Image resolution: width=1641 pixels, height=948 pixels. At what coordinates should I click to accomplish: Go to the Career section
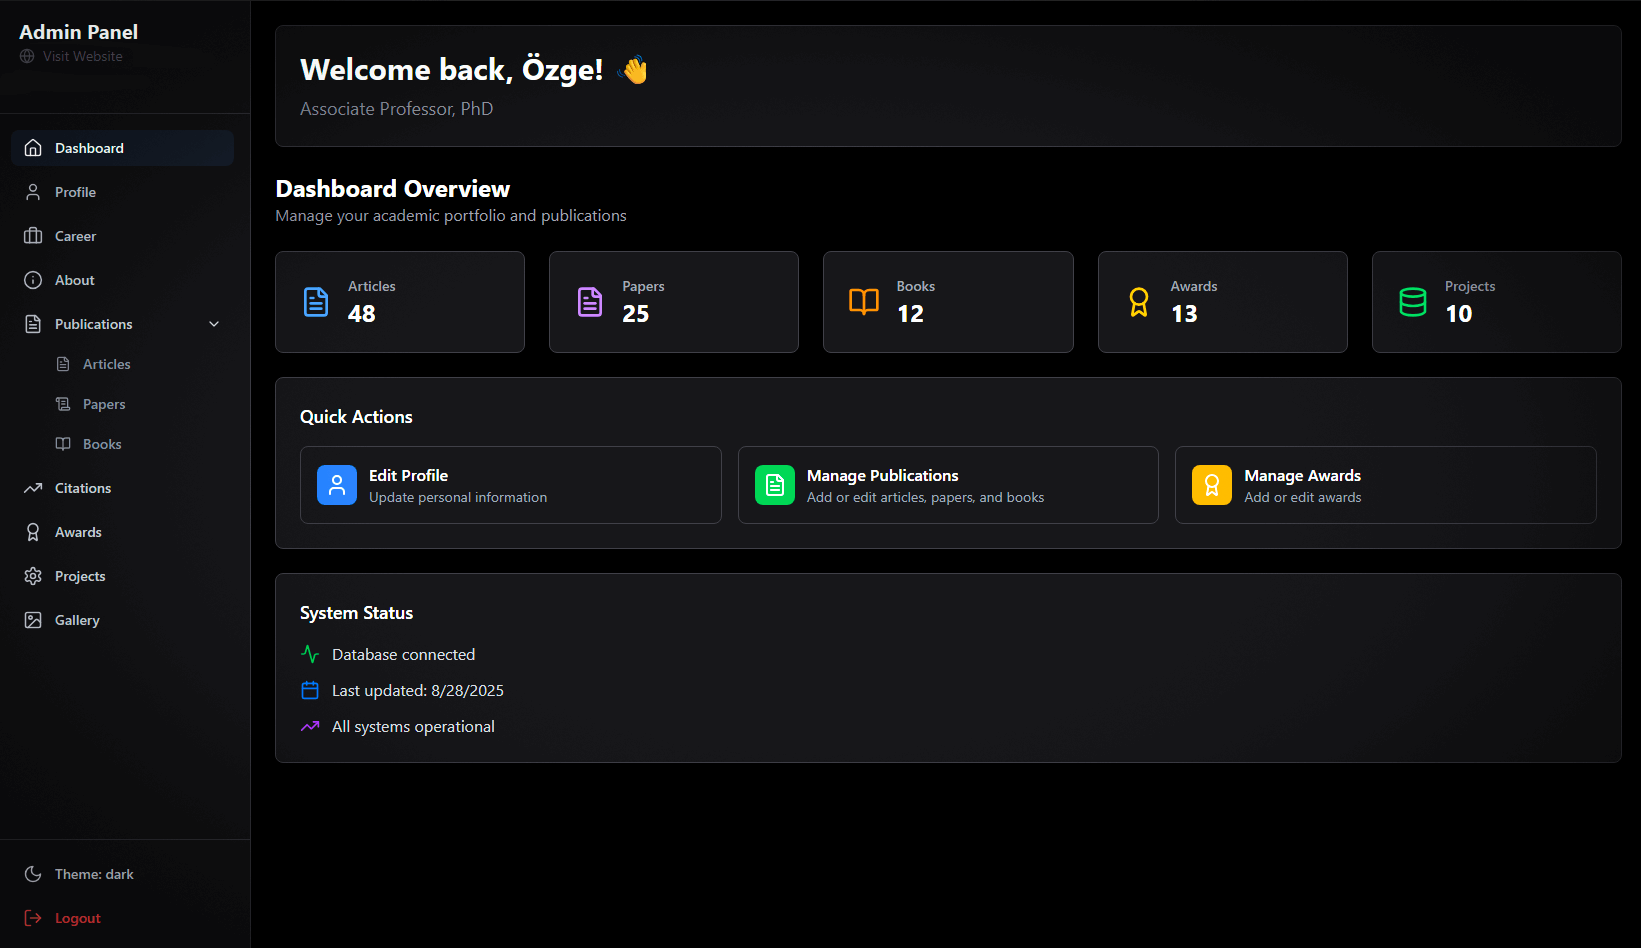(x=123, y=236)
